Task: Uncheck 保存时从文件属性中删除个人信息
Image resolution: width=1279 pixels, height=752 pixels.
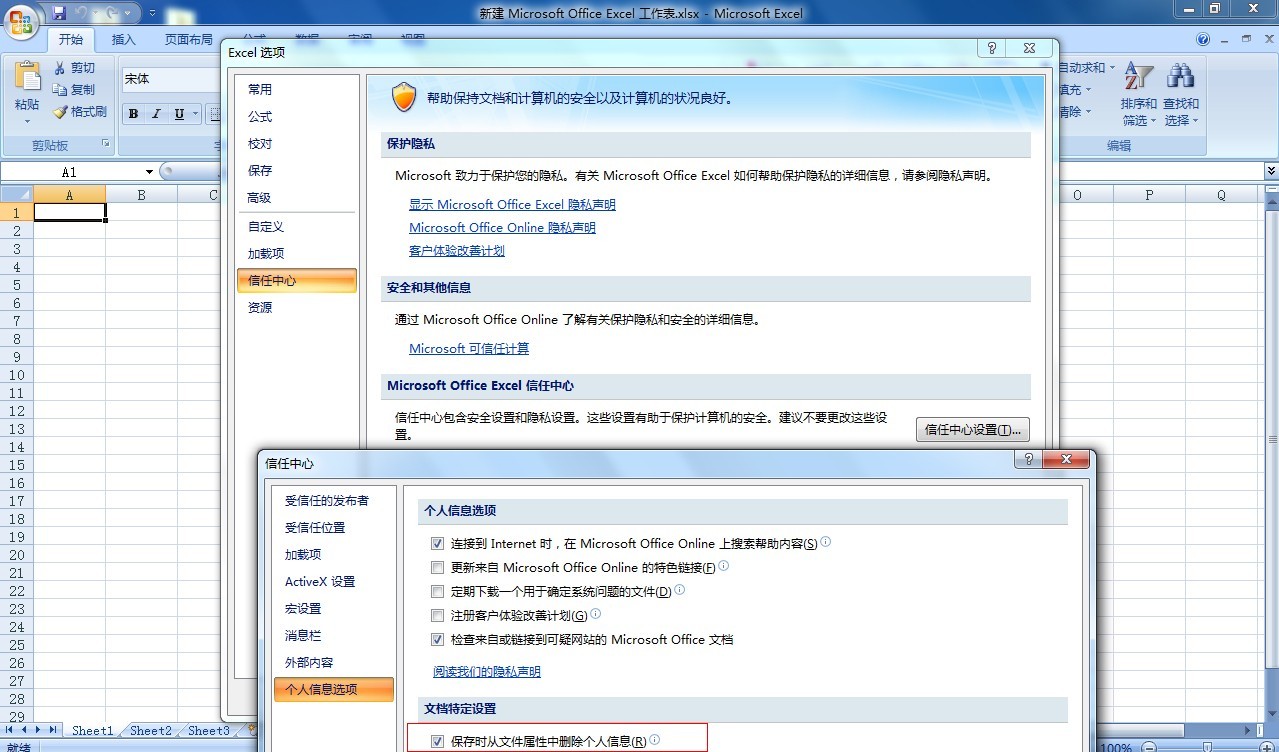Action: click(x=438, y=742)
